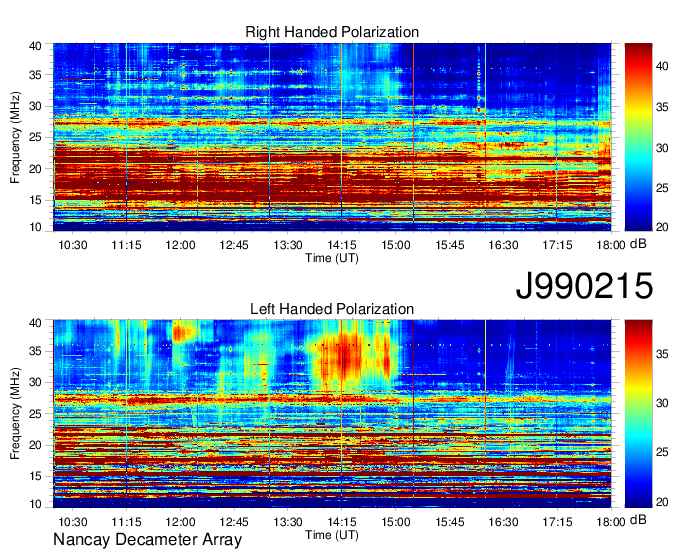This screenshot has width=680, height=552.
Task: Click the 35 MHz frequency tick of Left Handed plot
Action: point(35,351)
